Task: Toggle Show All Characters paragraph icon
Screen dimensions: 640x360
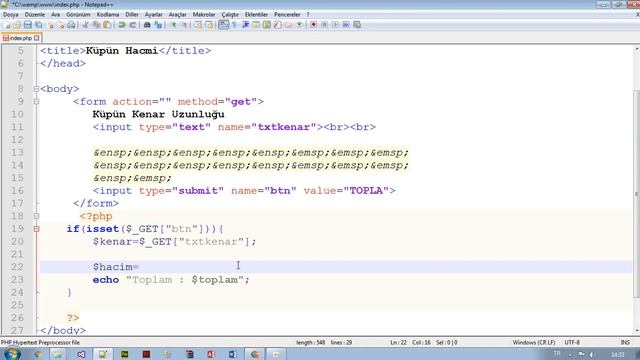Action: tap(234, 25)
